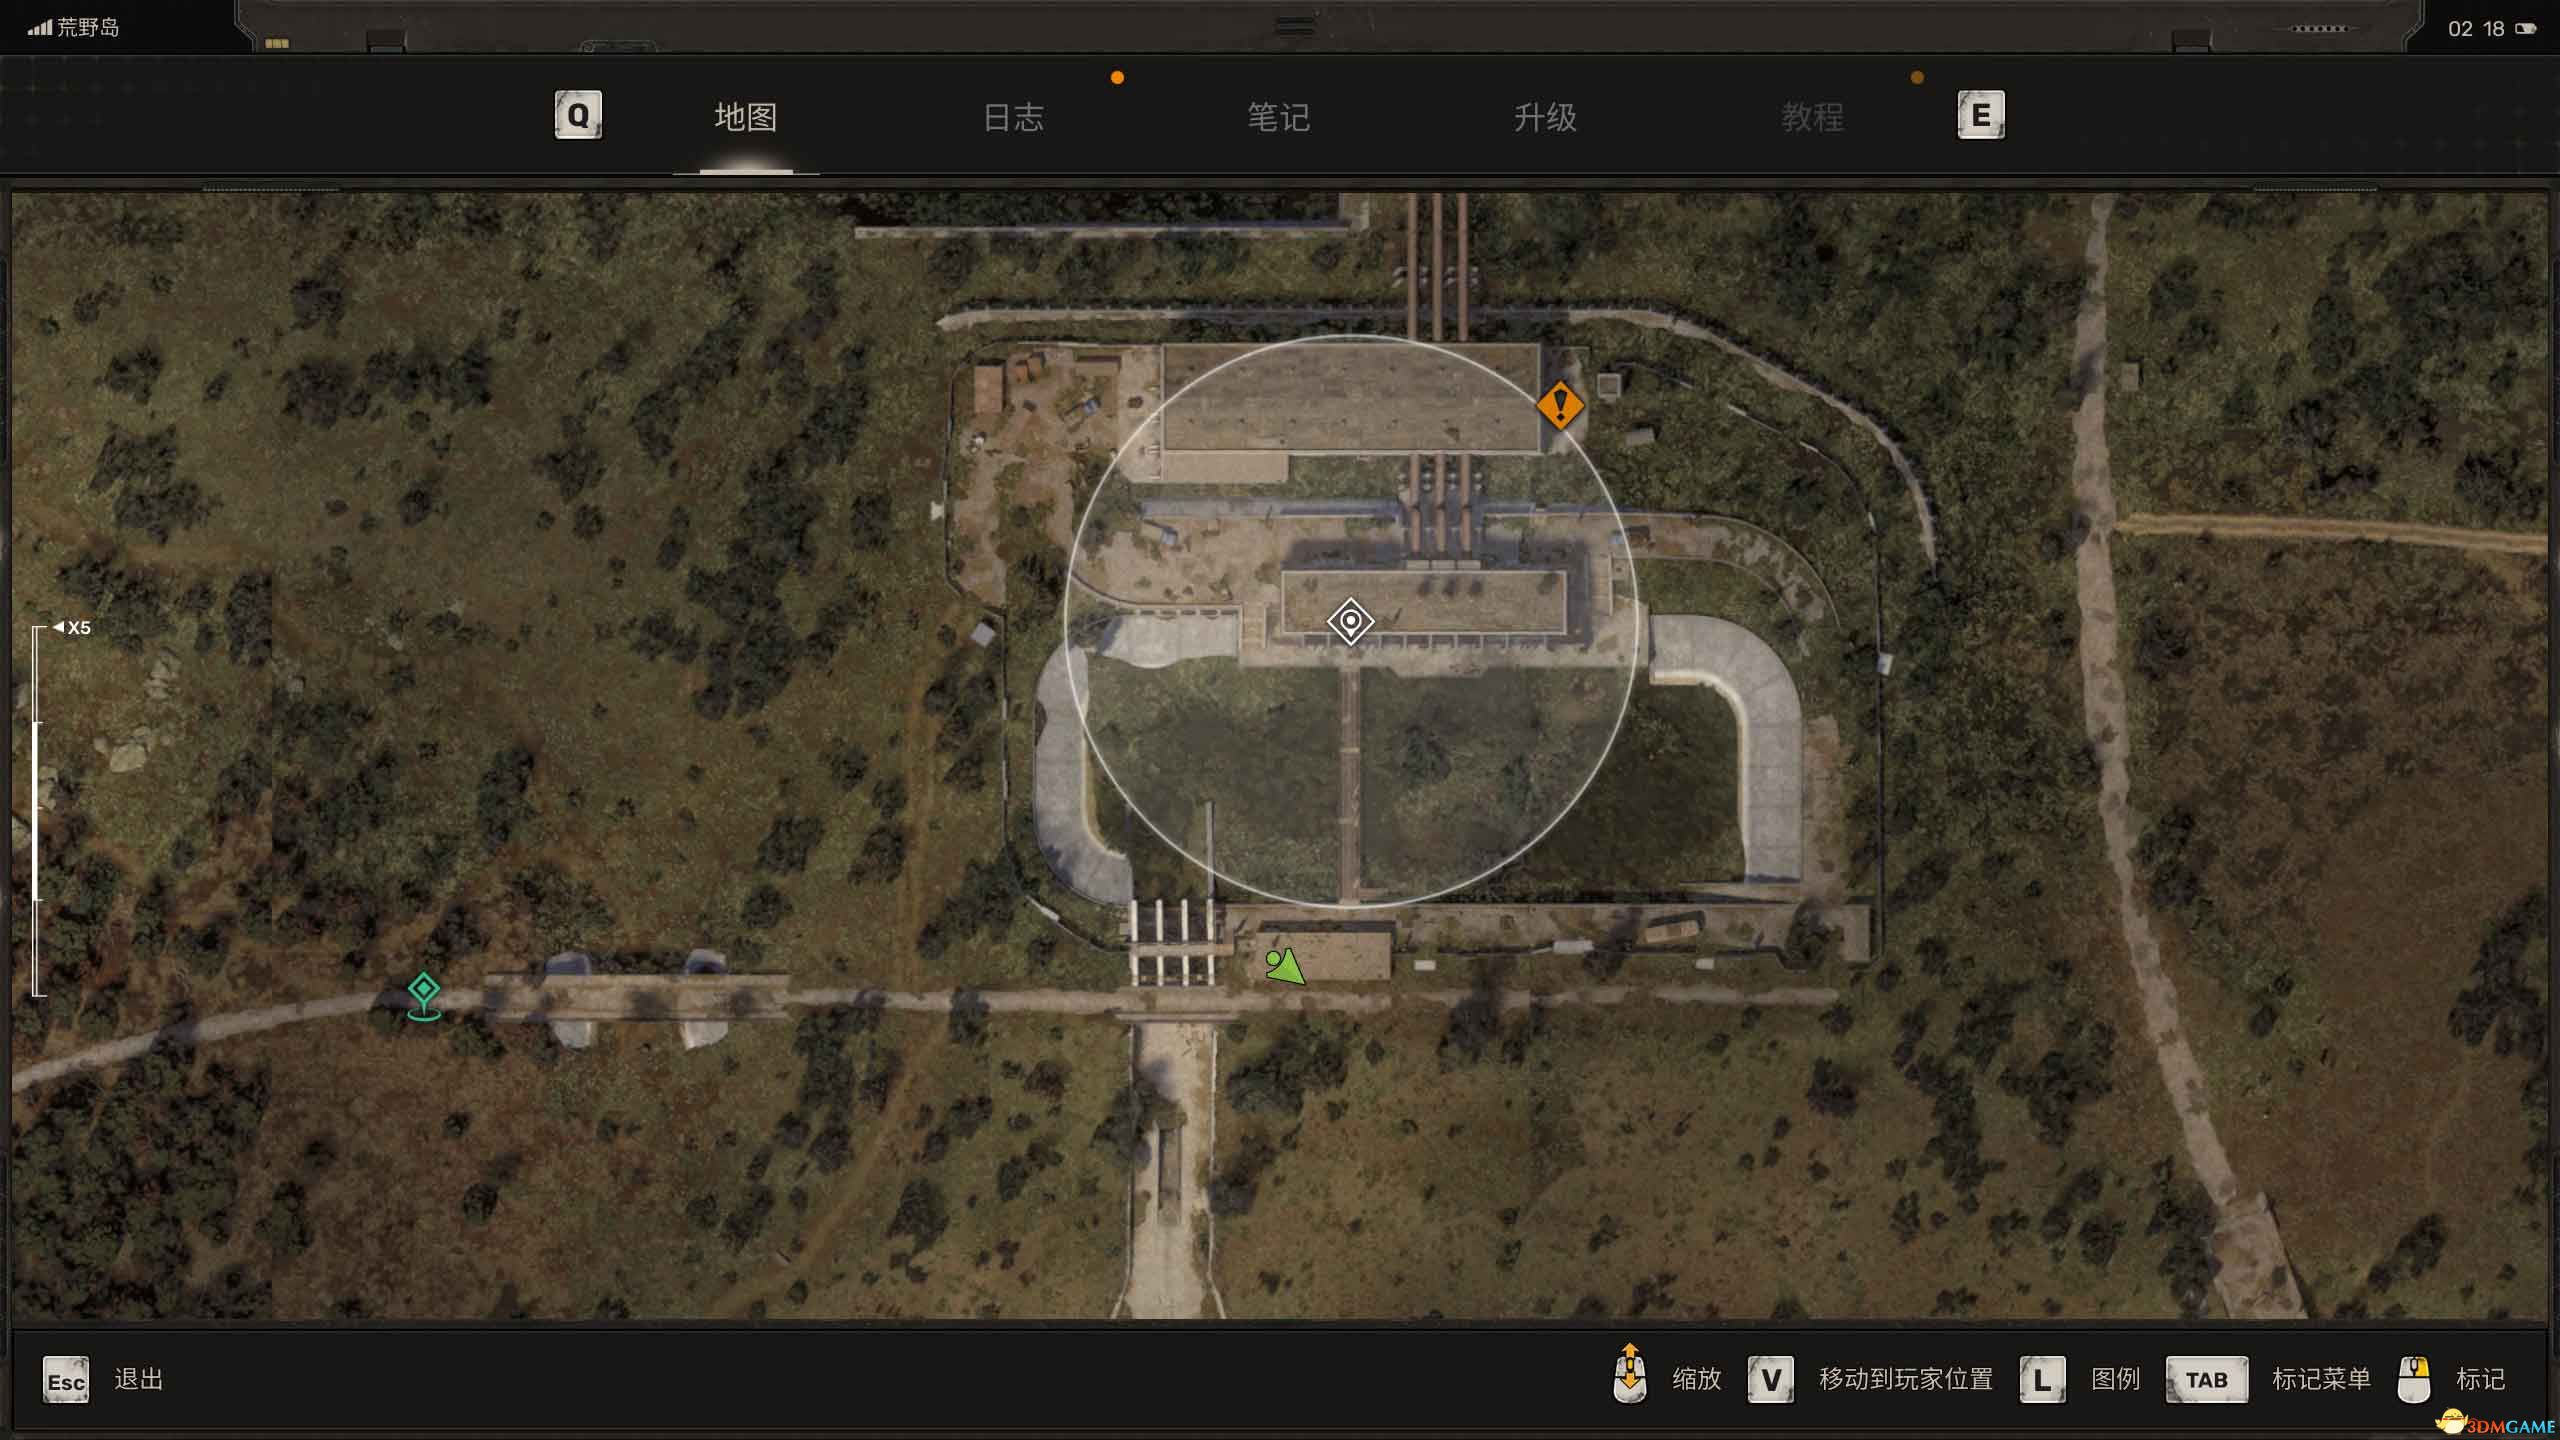Click the X5 zoom level indicator
Viewport: 2560px width, 1440px height.
coord(73,628)
